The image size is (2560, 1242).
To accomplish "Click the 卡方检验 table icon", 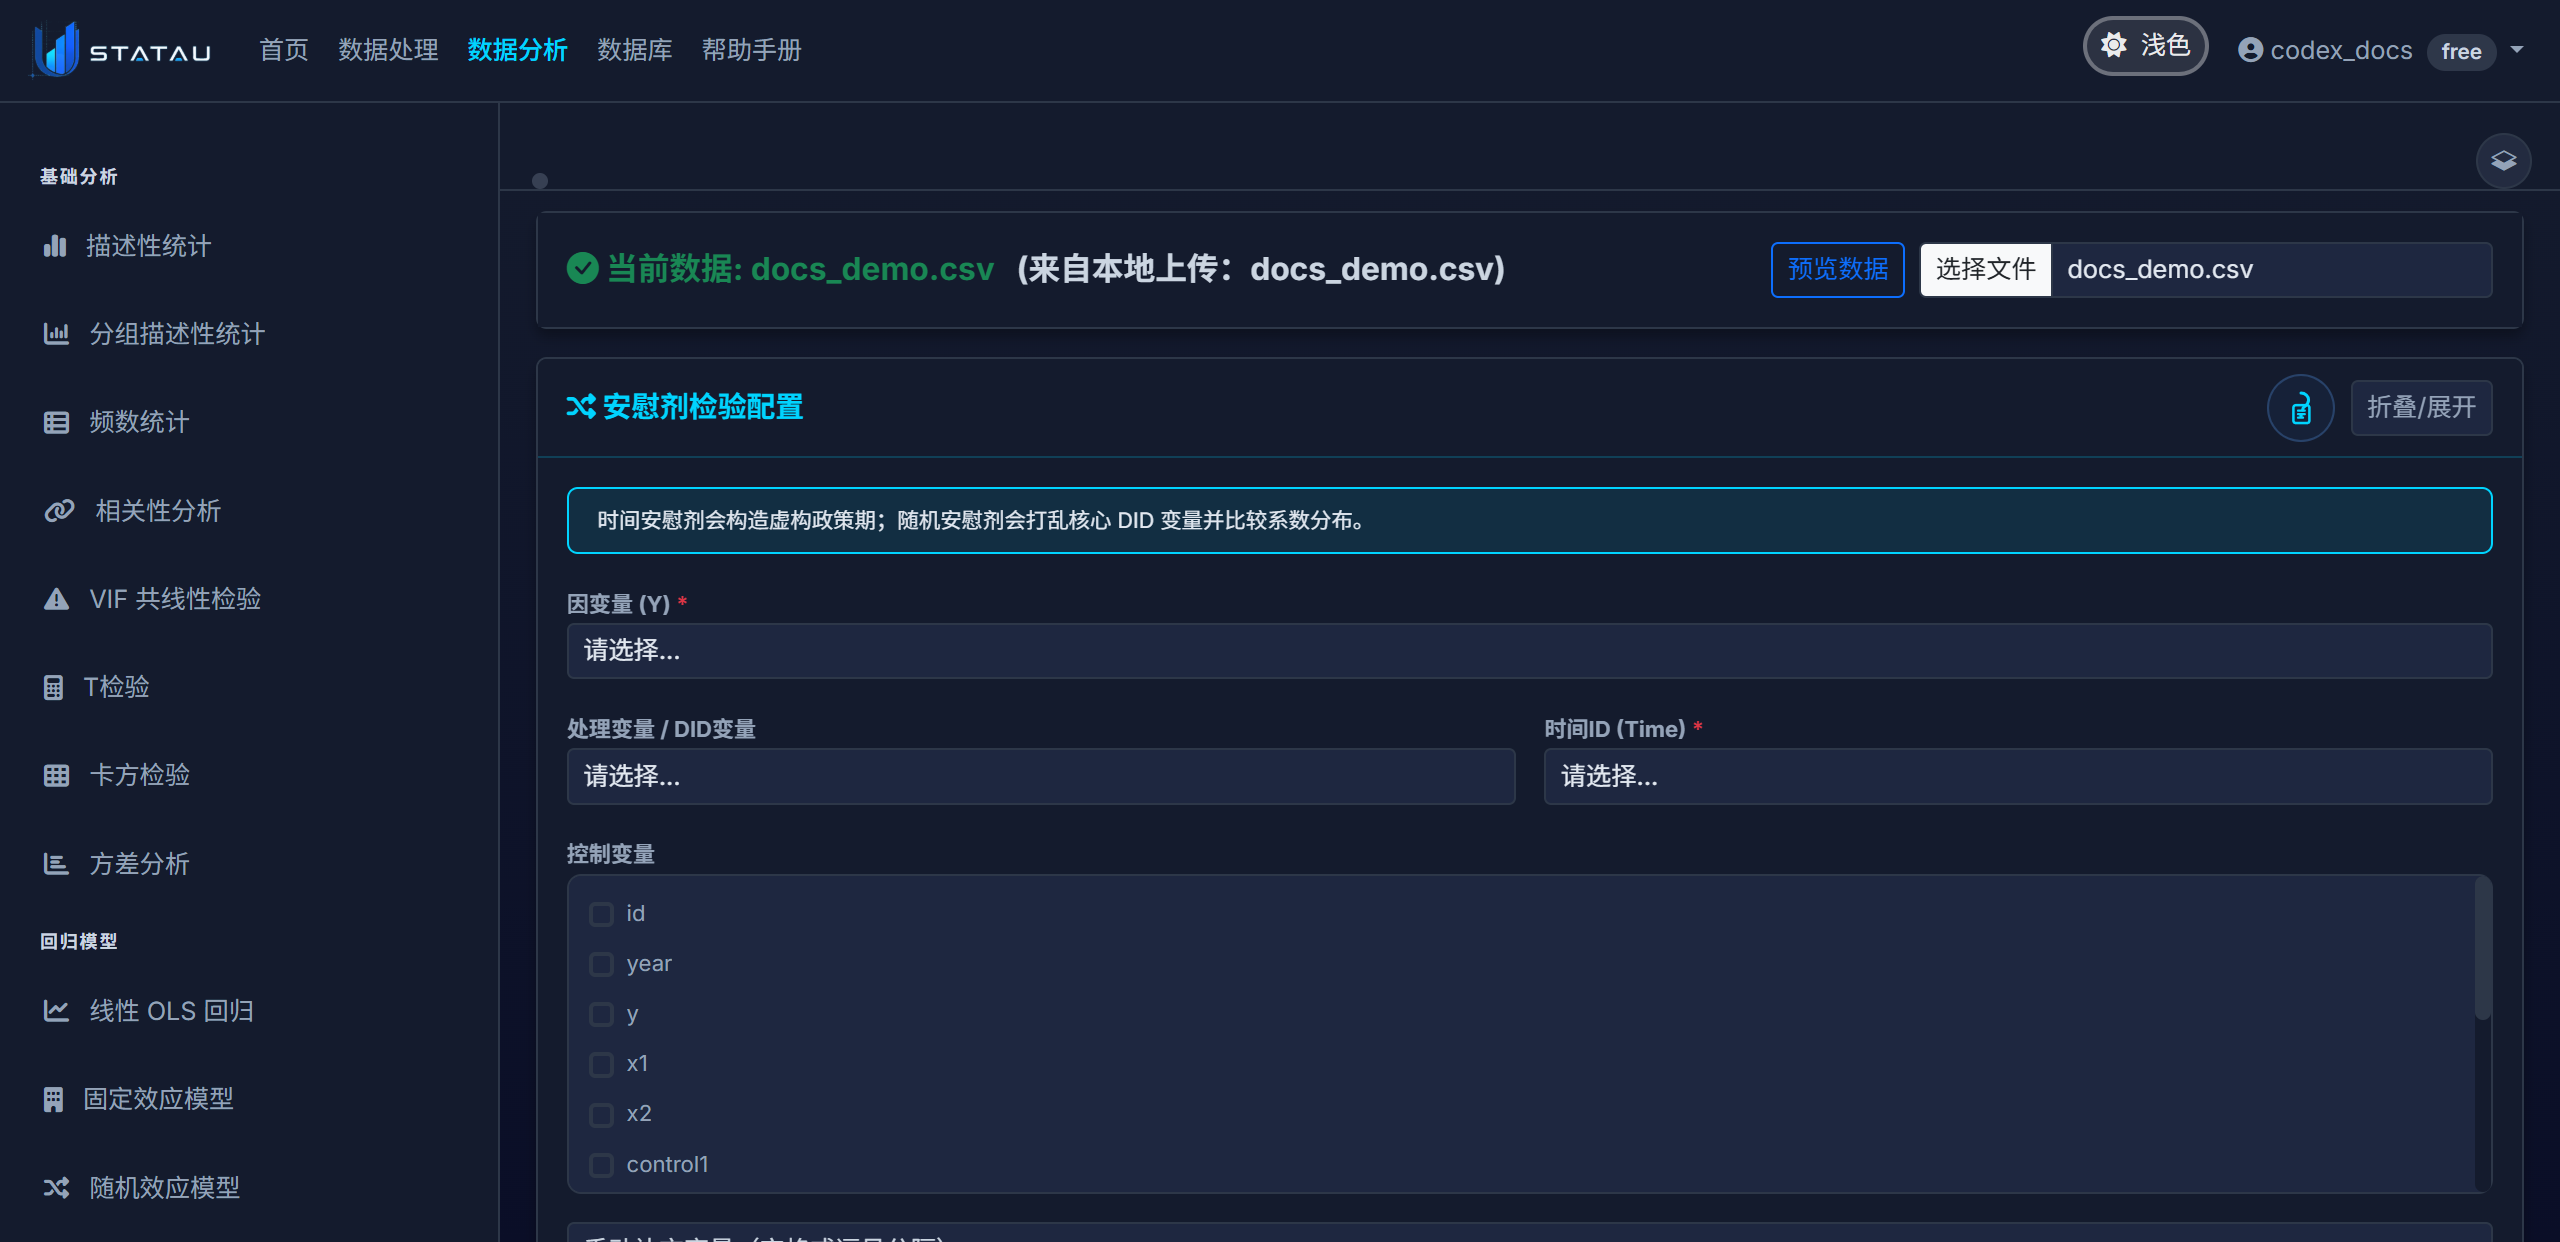I will [x=56, y=775].
